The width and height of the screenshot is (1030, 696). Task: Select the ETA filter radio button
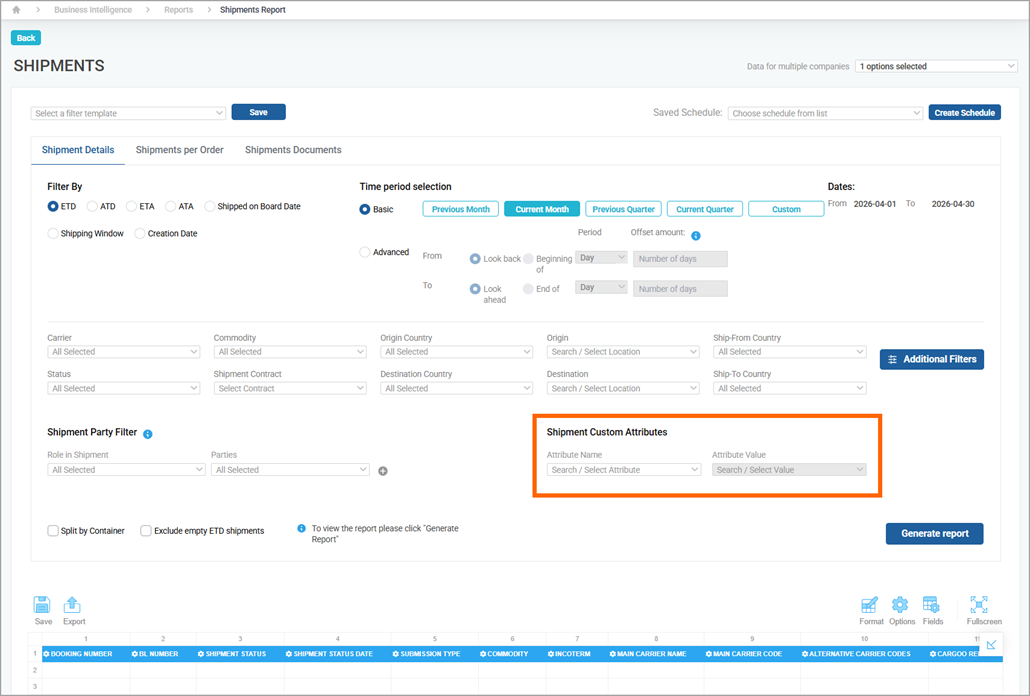[x=131, y=206]
